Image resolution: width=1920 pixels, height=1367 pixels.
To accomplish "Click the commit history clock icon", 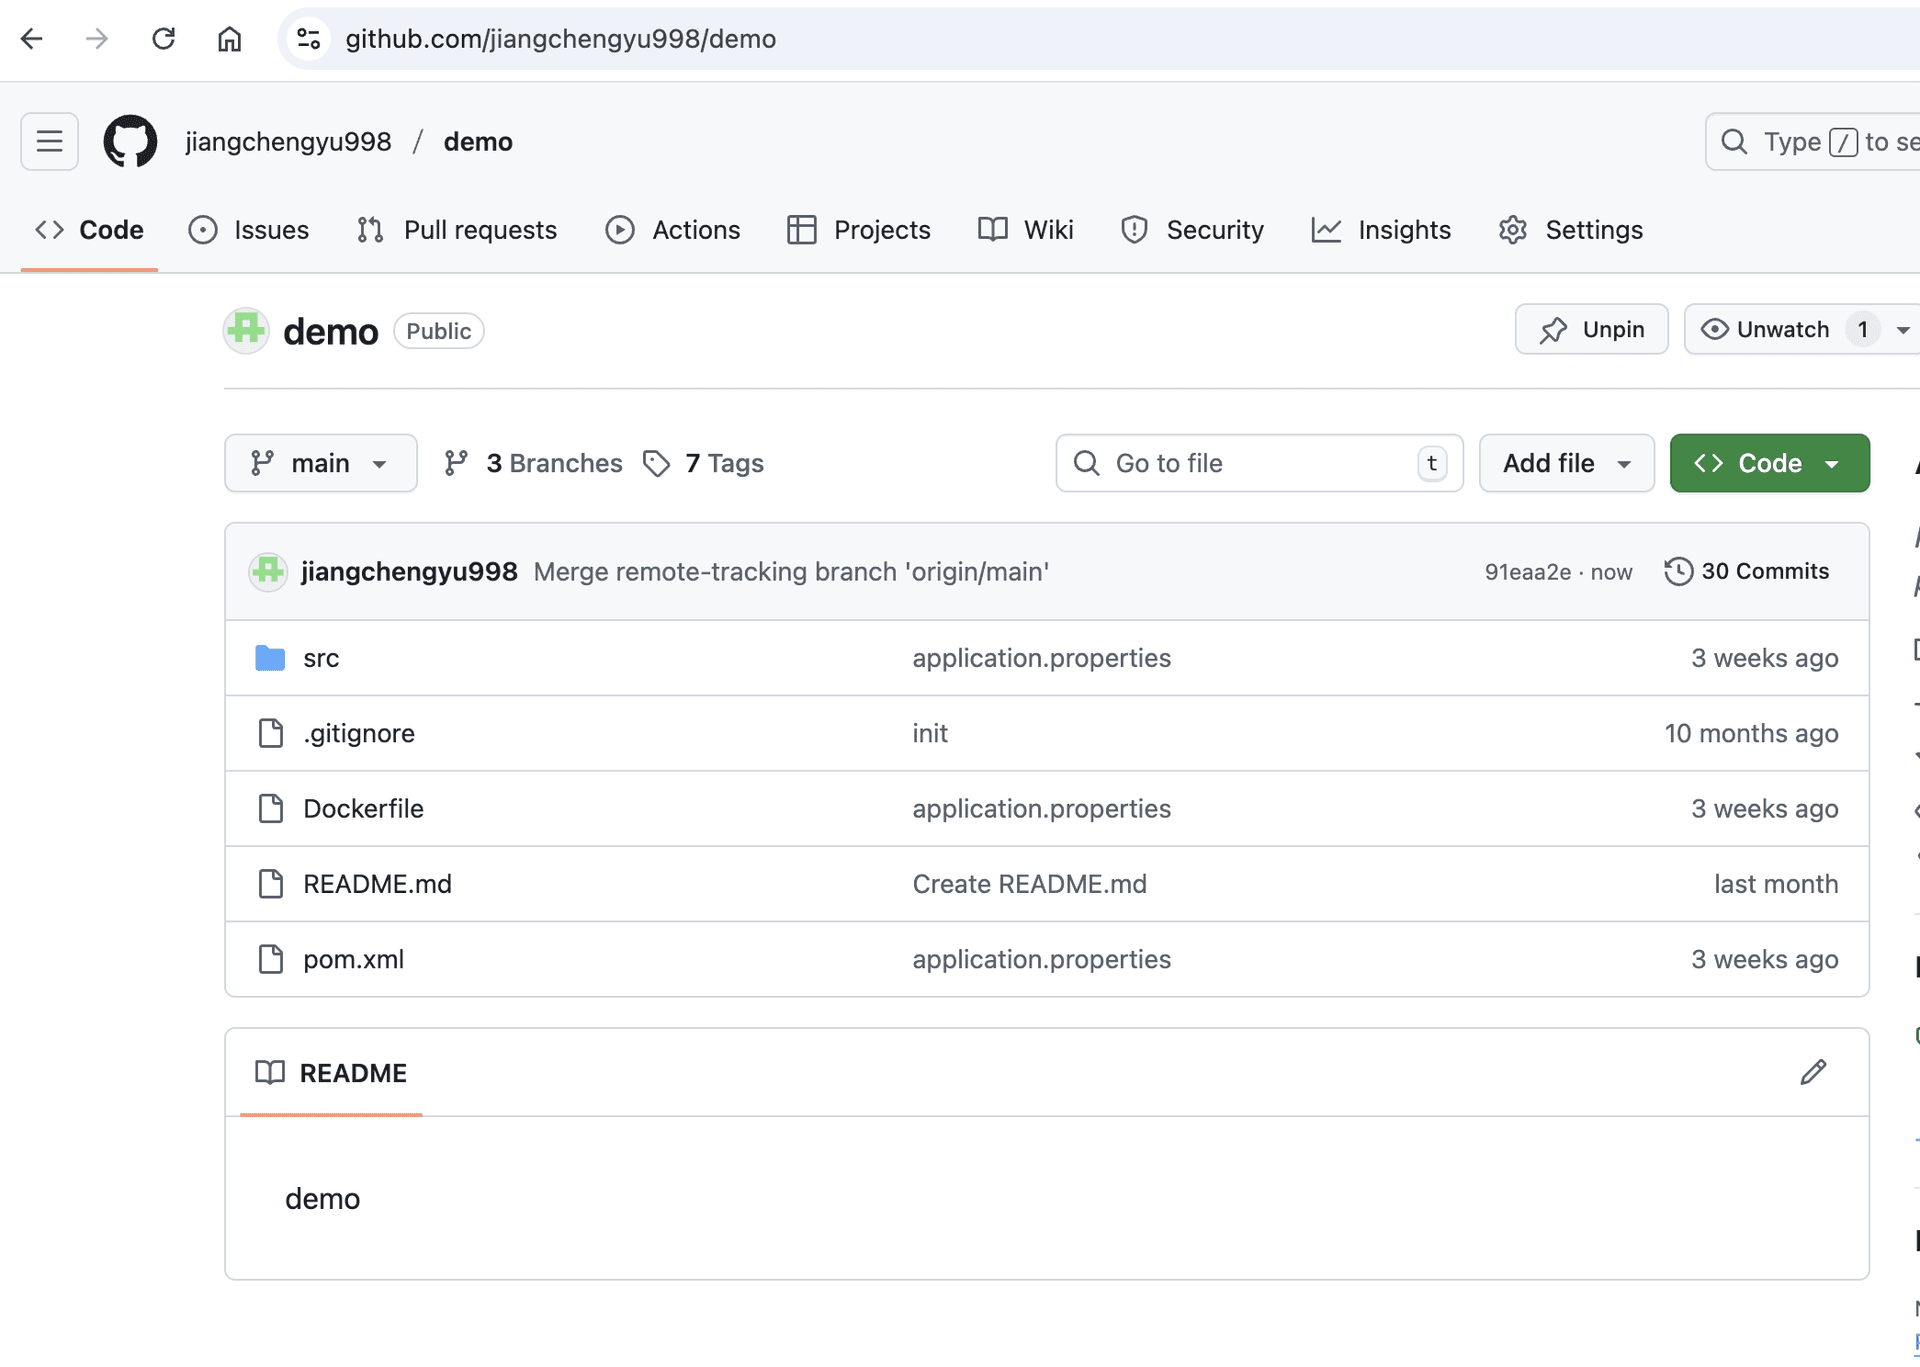I will 1679,571.
